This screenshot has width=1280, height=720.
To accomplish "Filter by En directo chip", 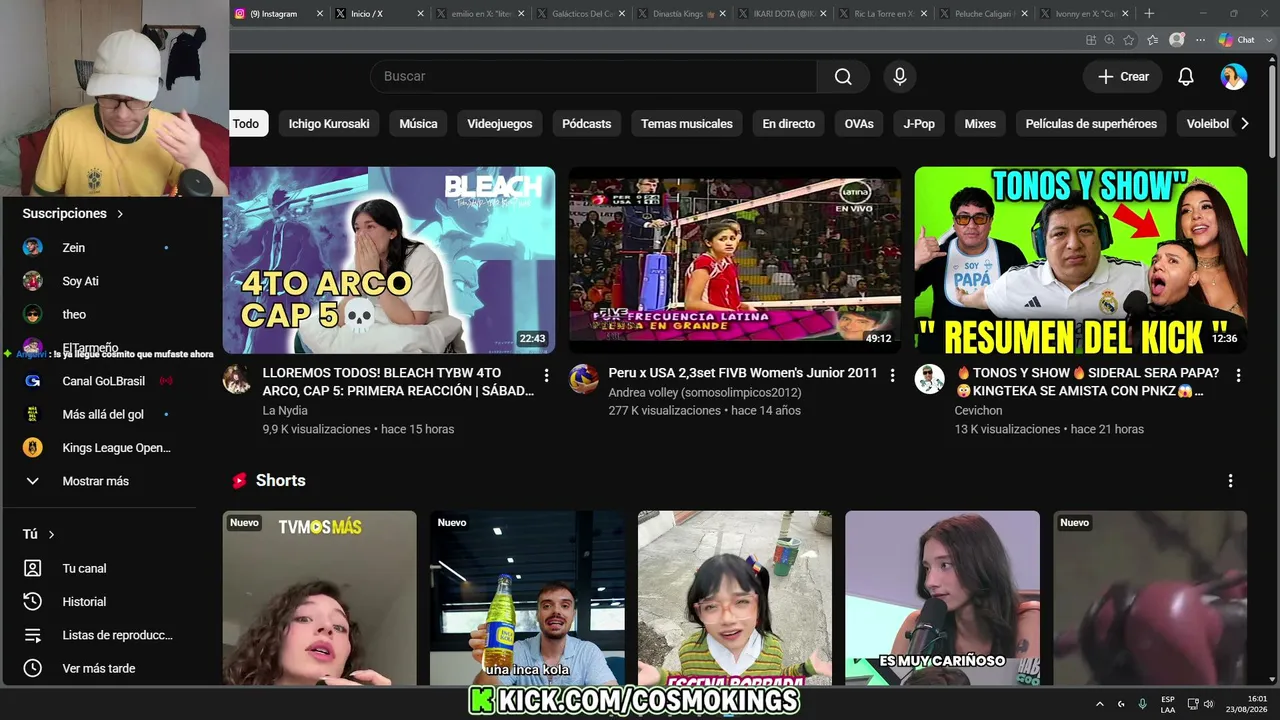I will click(x=788, y=124).
